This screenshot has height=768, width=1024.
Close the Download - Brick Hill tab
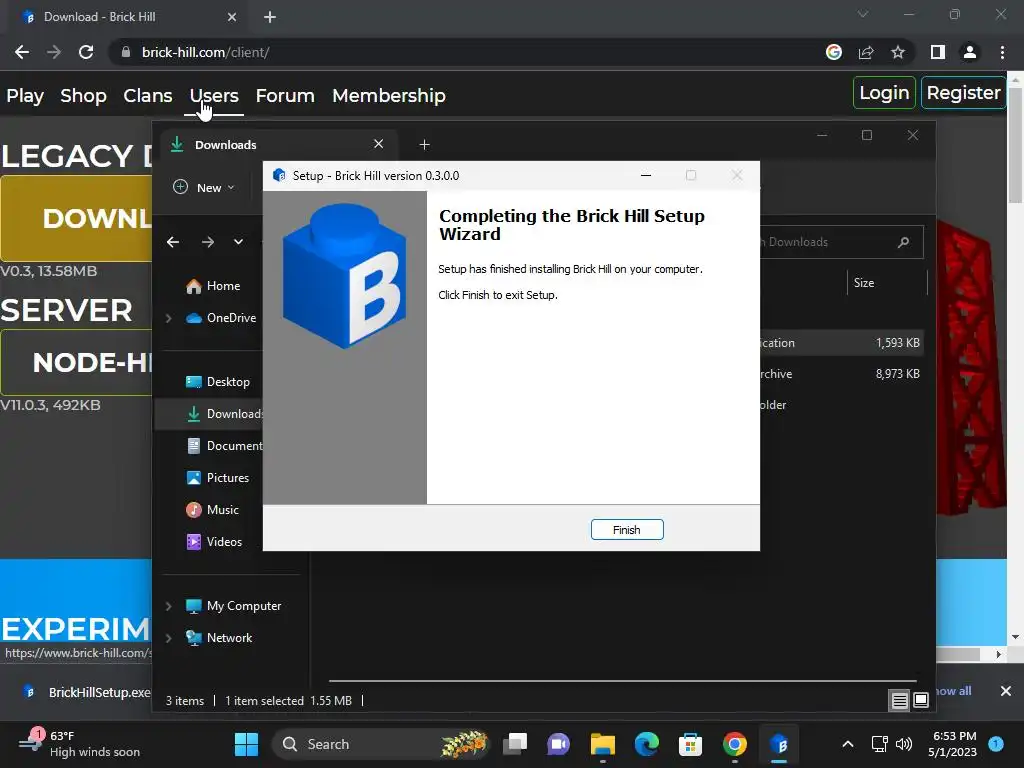232,17
